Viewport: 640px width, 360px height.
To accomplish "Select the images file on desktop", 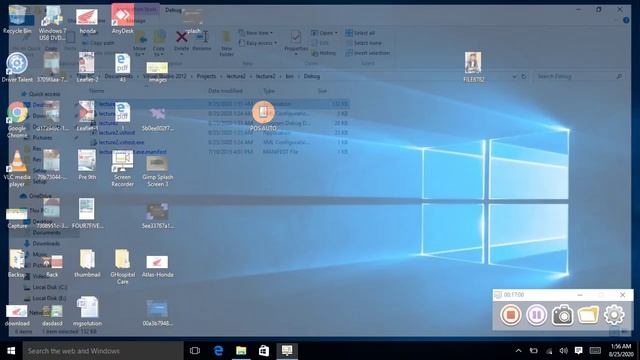I will pos(158,72).
